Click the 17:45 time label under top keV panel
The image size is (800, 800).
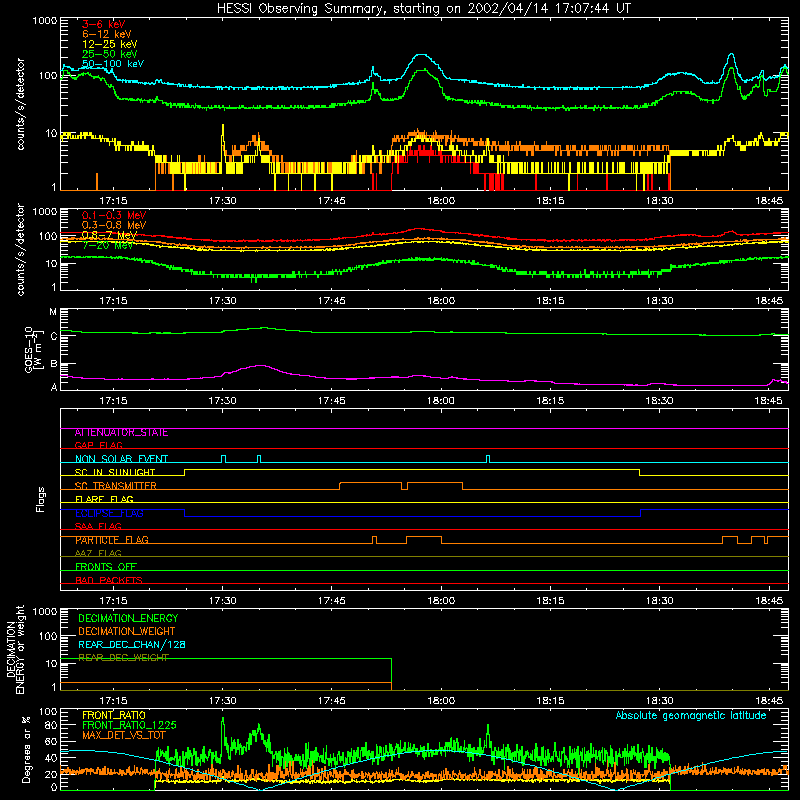click(332, 201)
